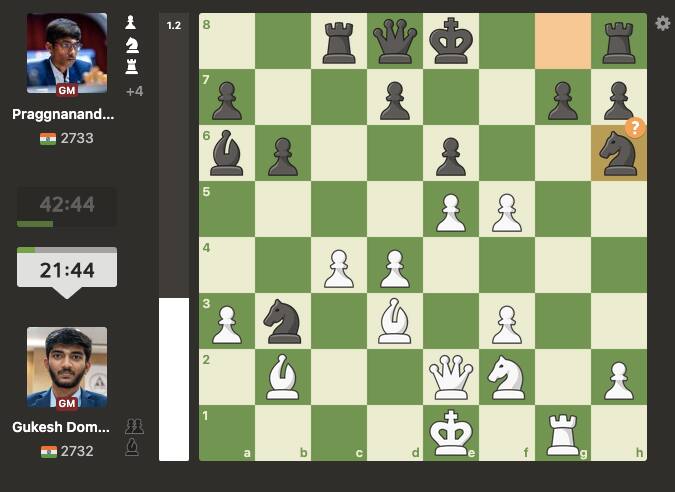The image size is (675, 492).
Task: Select the black pawn on g7
Action: (x=563, y=101)
